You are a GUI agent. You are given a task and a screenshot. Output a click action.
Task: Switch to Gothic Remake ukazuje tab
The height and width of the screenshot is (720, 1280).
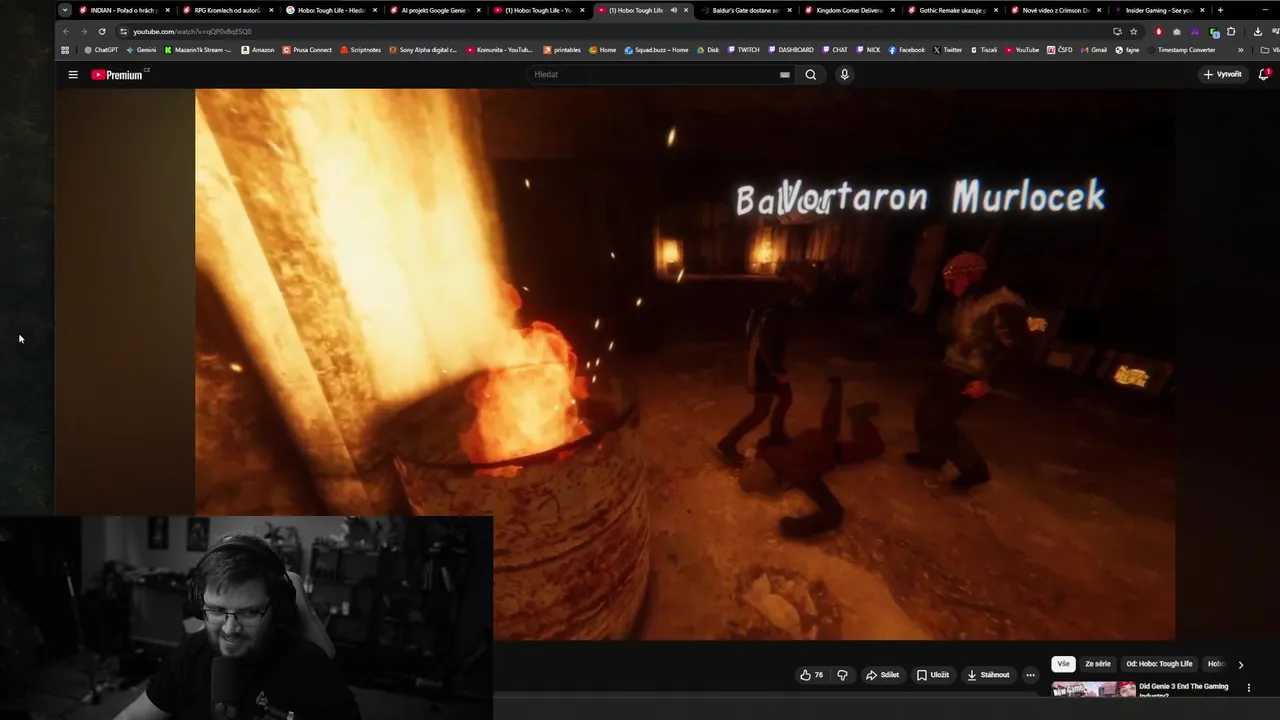[952, 10]
